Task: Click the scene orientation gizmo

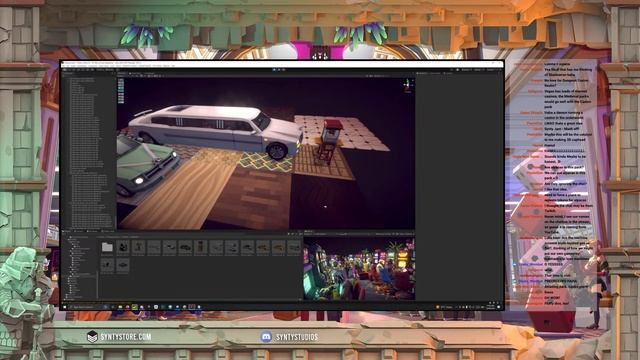Action: click(407, 85)
